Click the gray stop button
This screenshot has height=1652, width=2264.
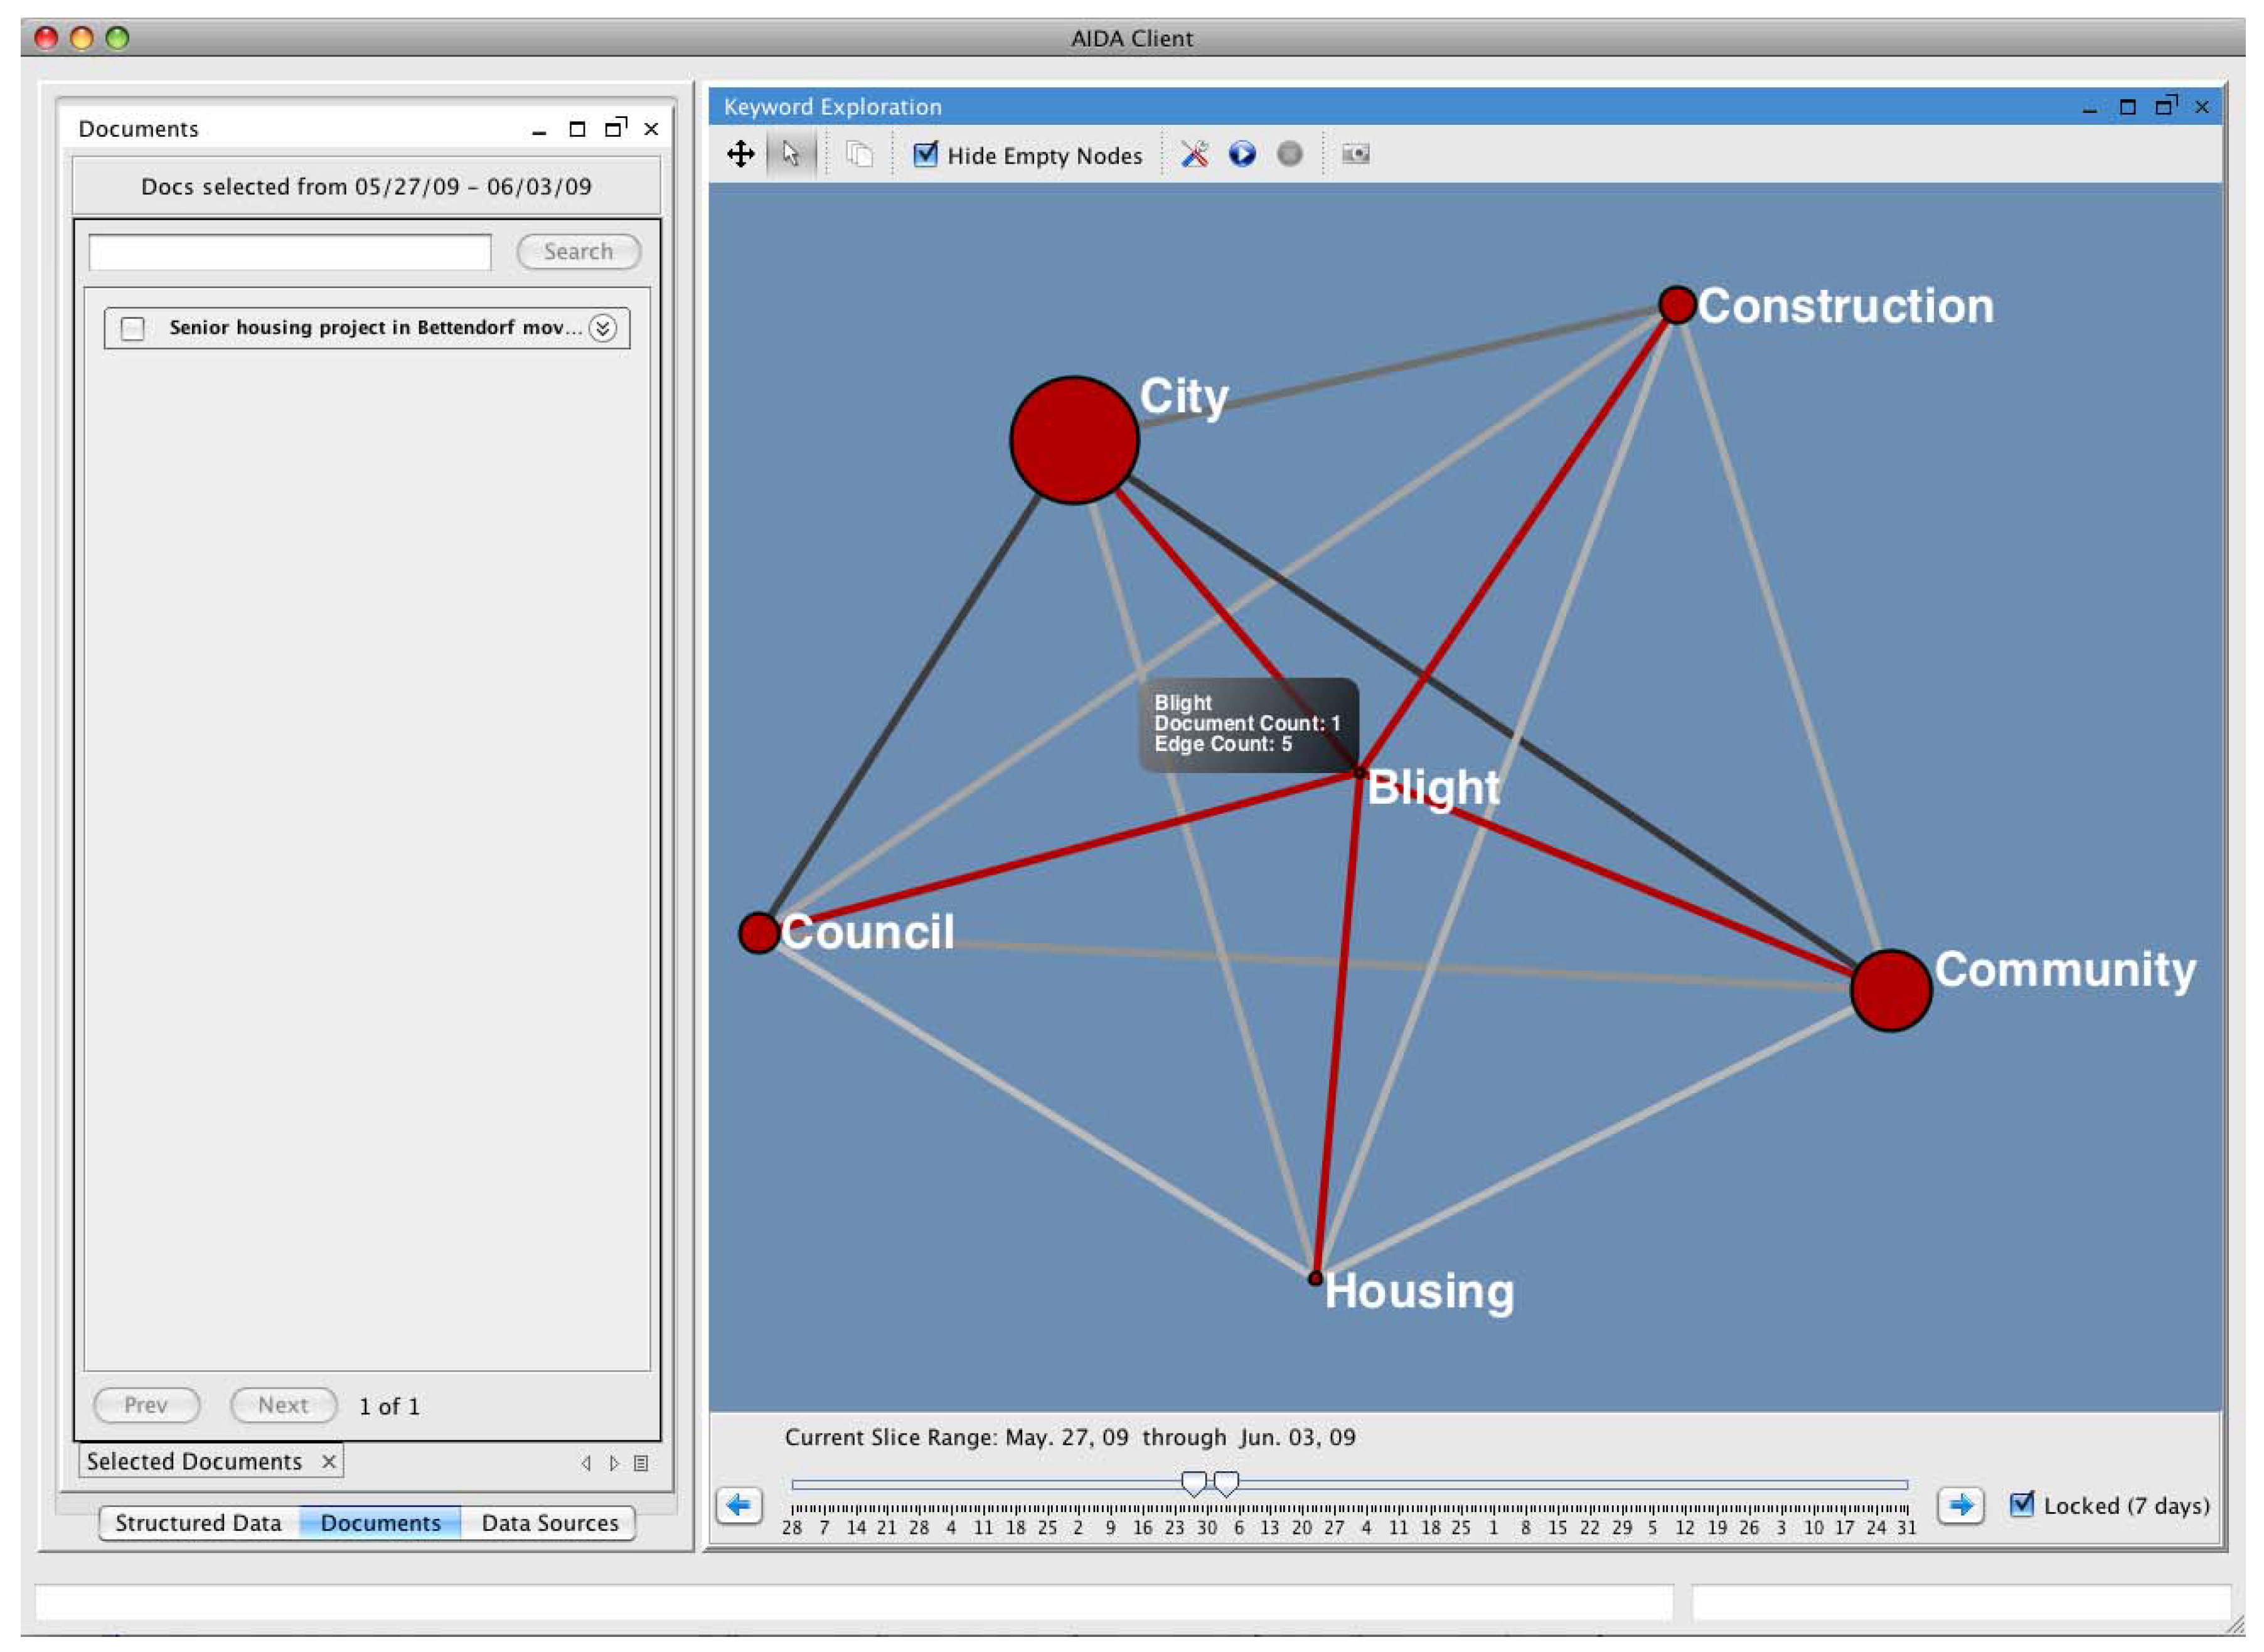(1289, 154)
